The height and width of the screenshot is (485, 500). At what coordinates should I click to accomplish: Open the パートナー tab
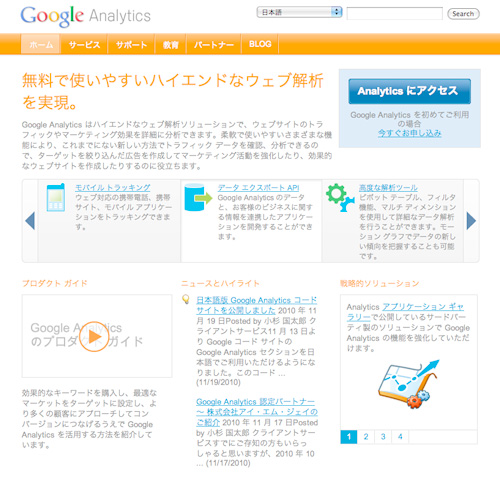click(x=214, y=44)
